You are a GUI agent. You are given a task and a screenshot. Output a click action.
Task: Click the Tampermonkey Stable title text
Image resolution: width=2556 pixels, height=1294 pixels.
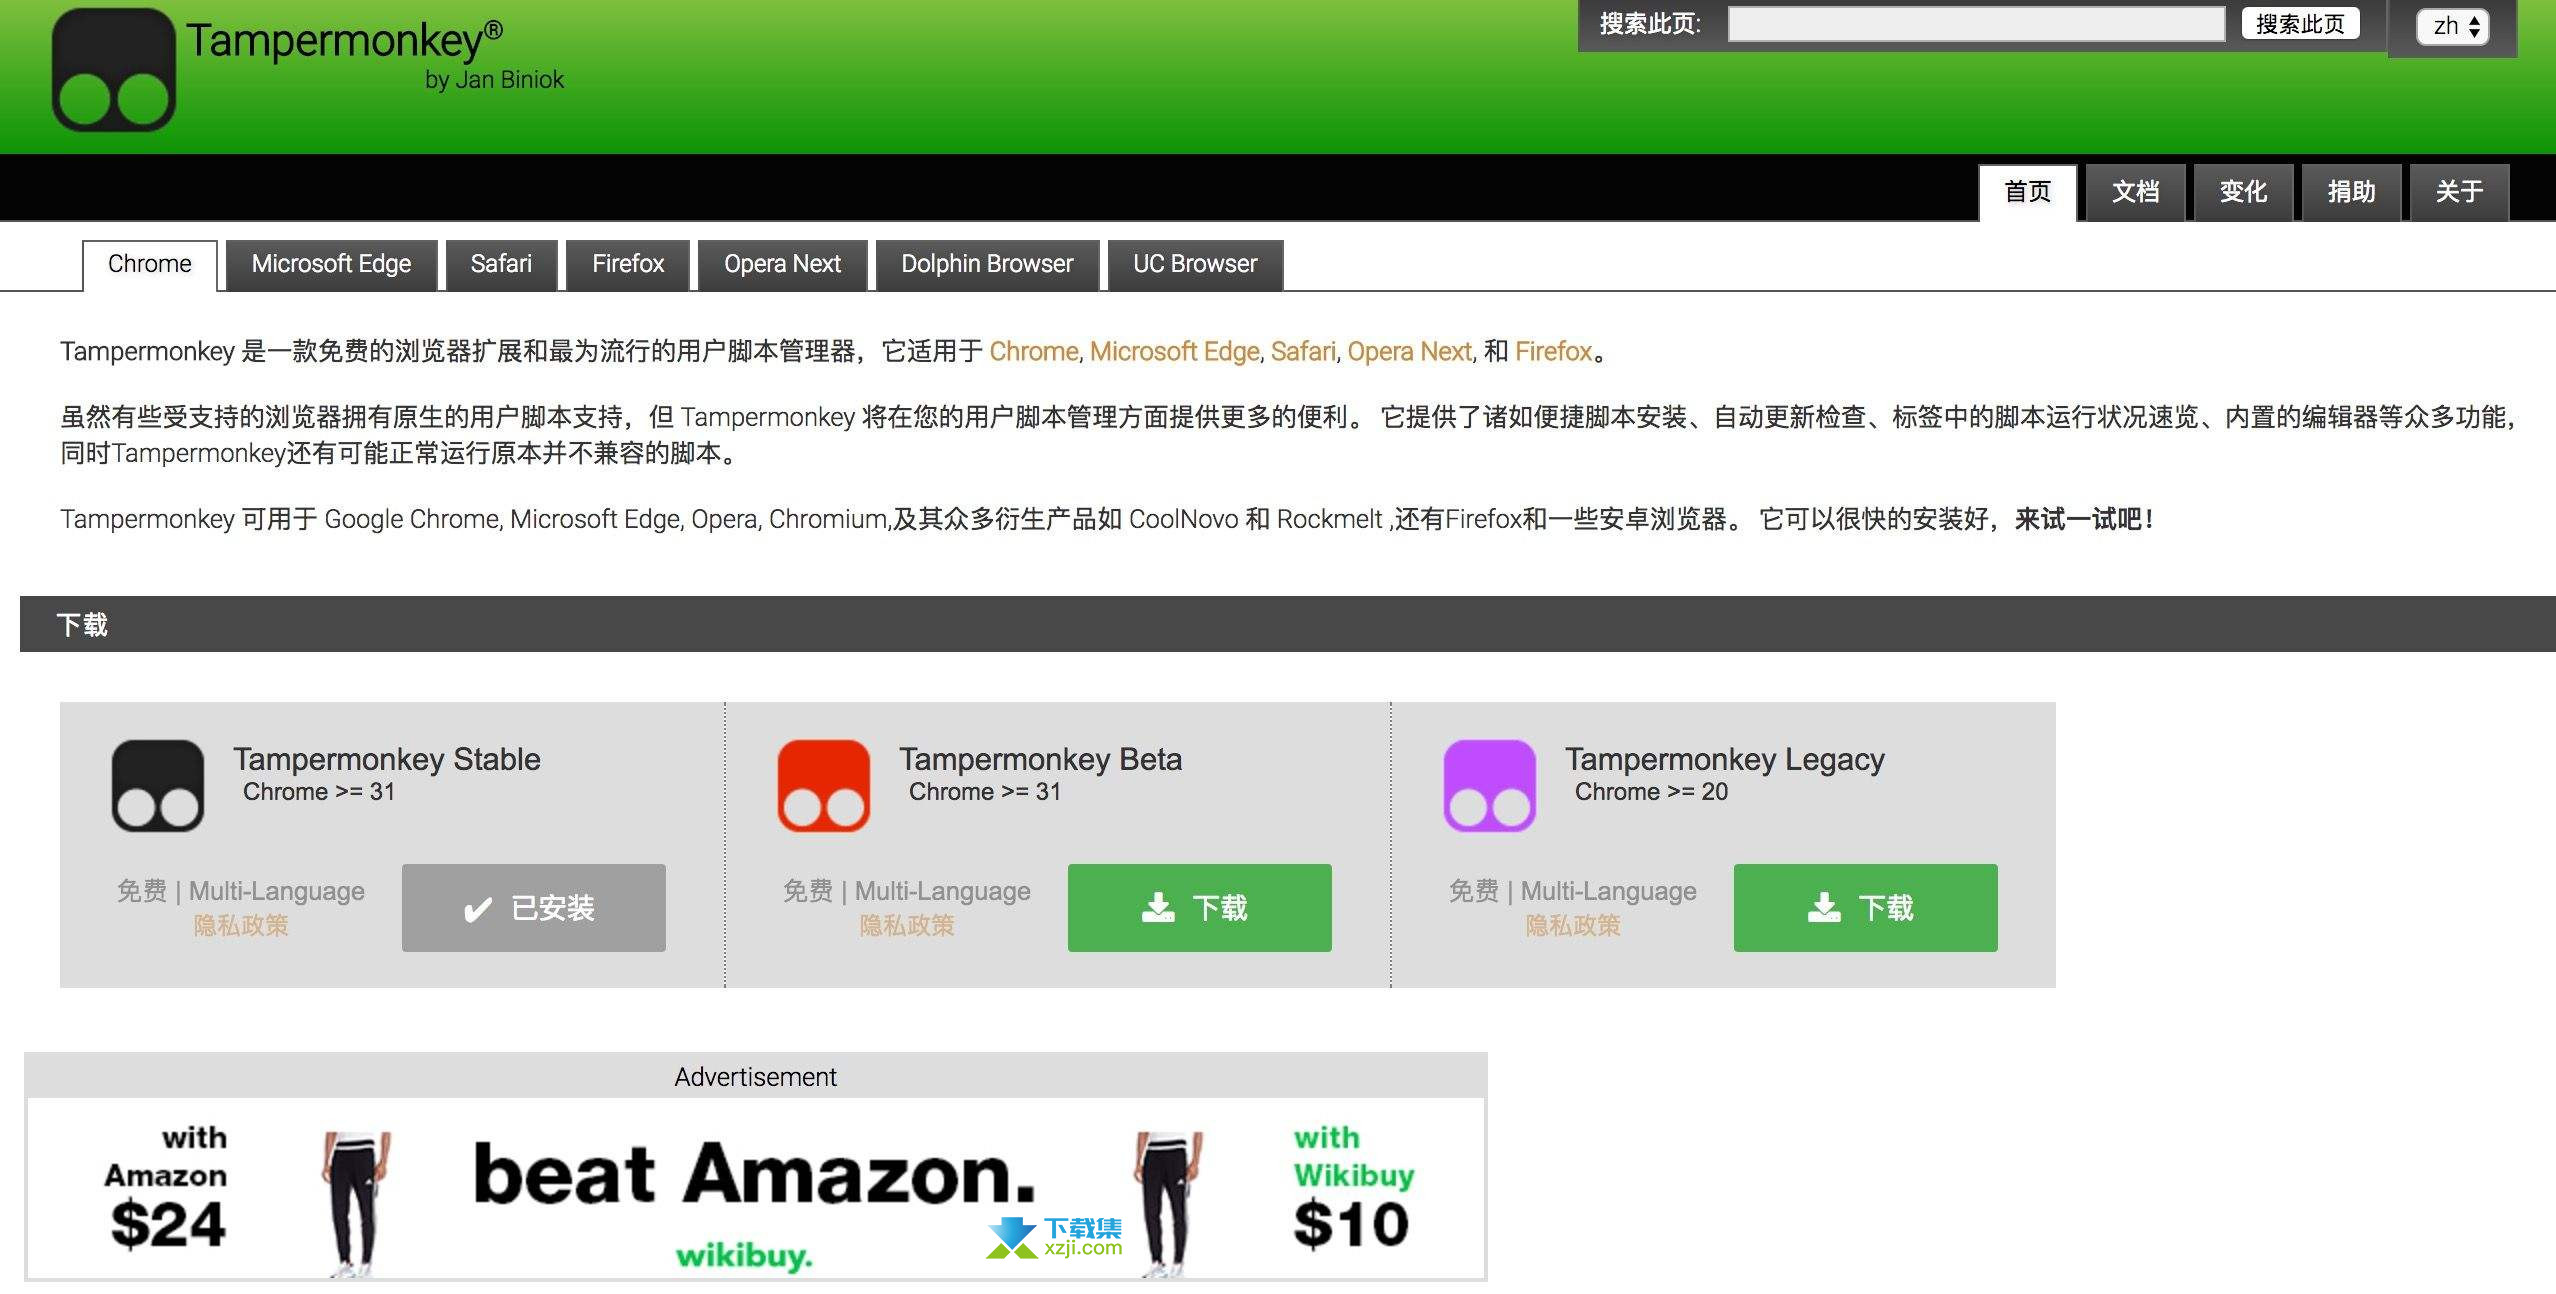(x=387, y=760)
